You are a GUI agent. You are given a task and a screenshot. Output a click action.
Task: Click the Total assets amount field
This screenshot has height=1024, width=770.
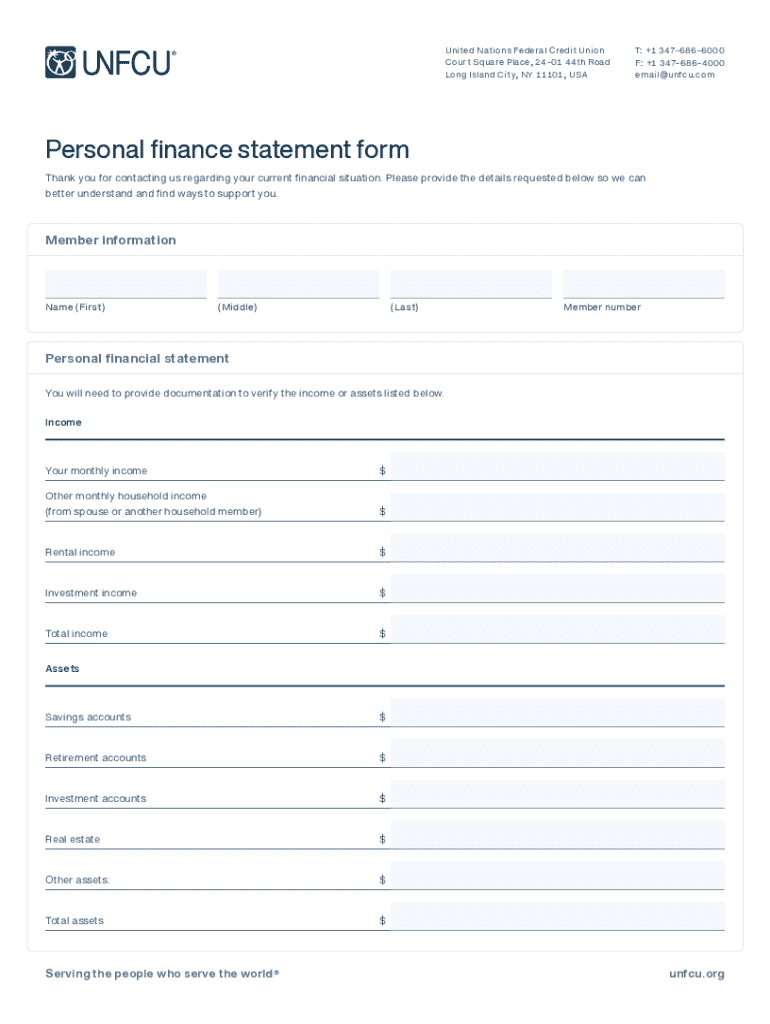pos(557,917)
